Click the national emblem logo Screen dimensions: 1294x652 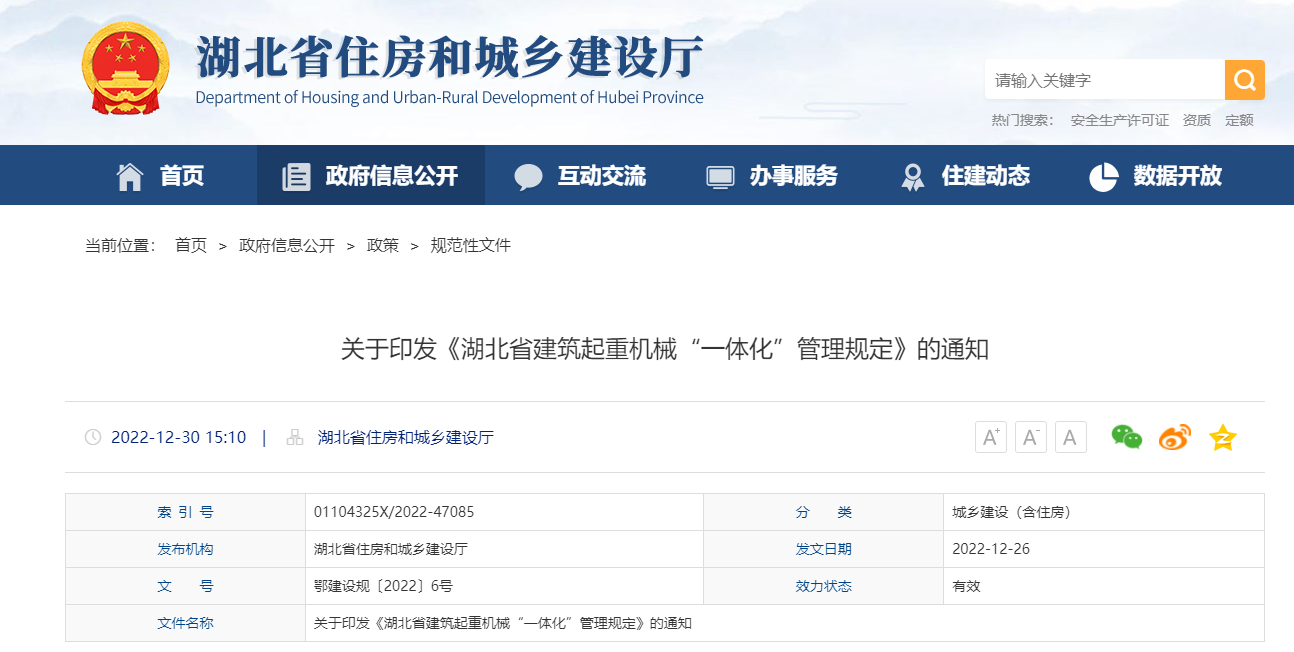[126, 68]
